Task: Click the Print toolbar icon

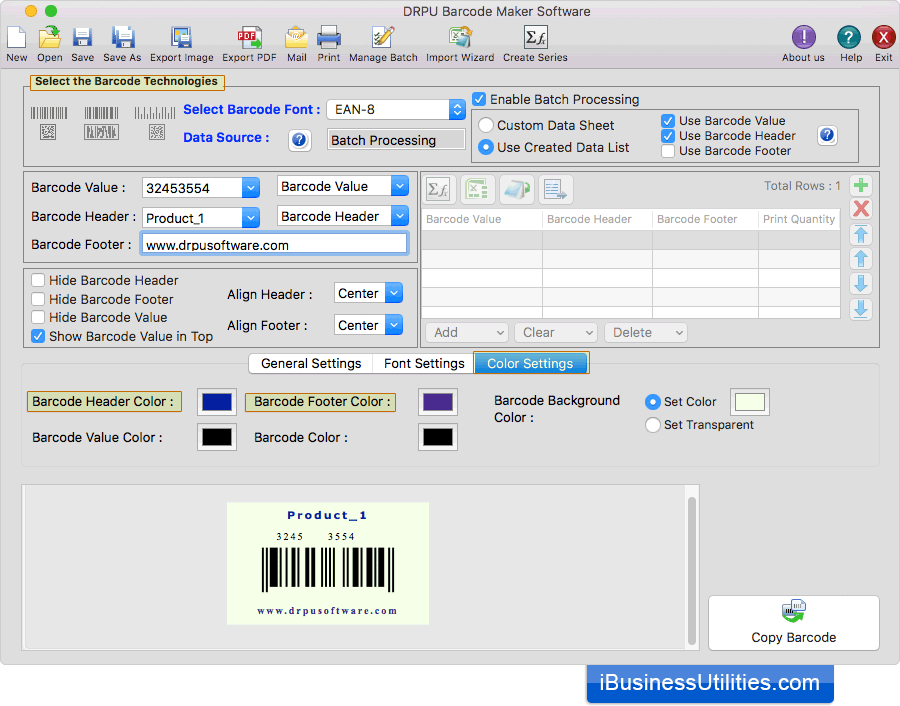Action: pyautogui.click(x=329, y=38)
